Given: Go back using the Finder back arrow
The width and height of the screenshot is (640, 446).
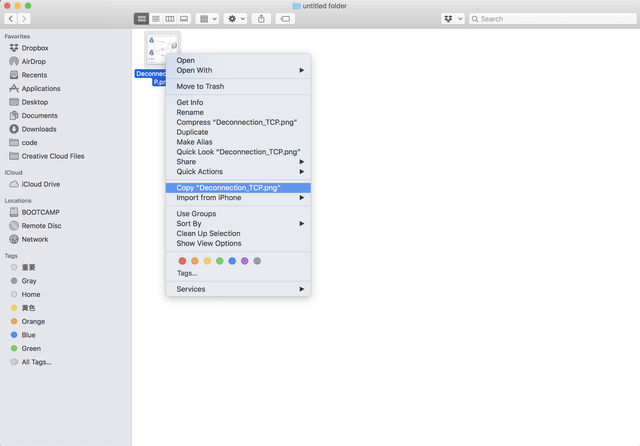Looking at the screenshot, I should coord(11,18).
